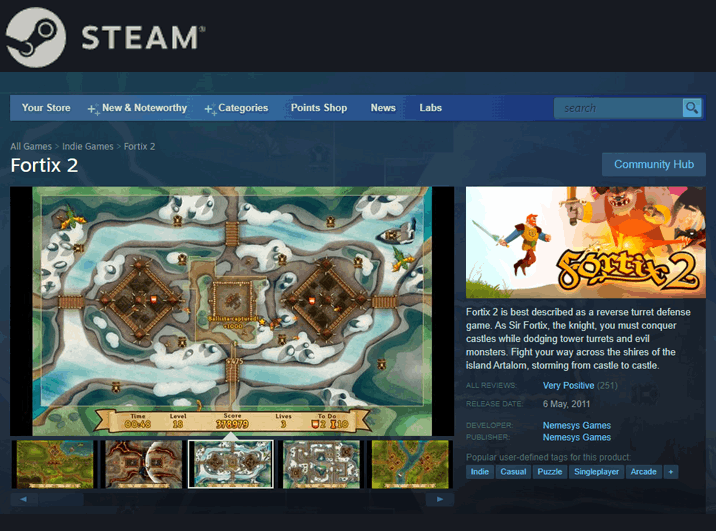
Task: Select the first green screenshot thumbnail
Action: [54, 464]
